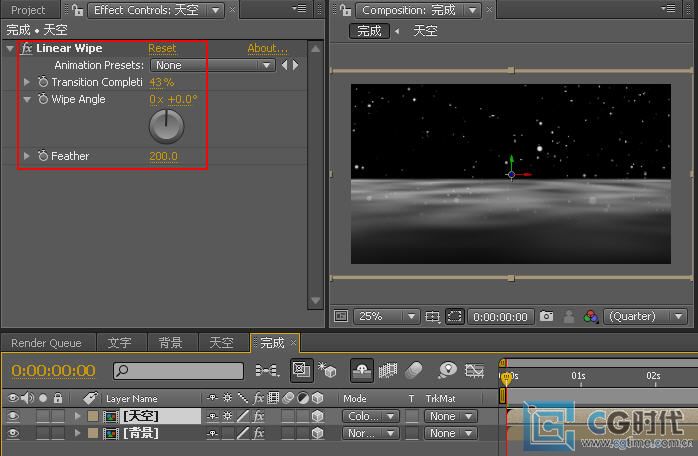Select next animation preset arrow
Screen dimensions: 698x456
[295, 65]
